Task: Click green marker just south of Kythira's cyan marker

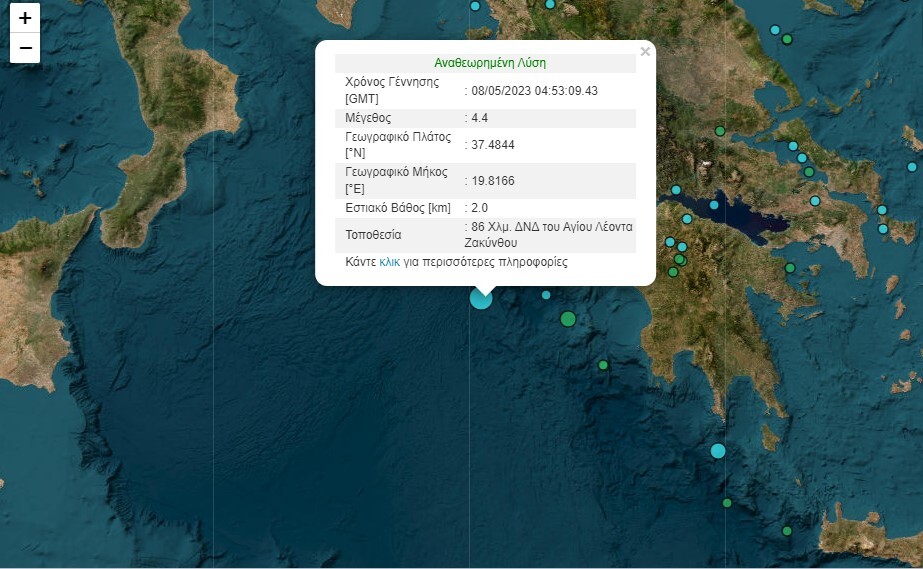Action: pos(727,503)
